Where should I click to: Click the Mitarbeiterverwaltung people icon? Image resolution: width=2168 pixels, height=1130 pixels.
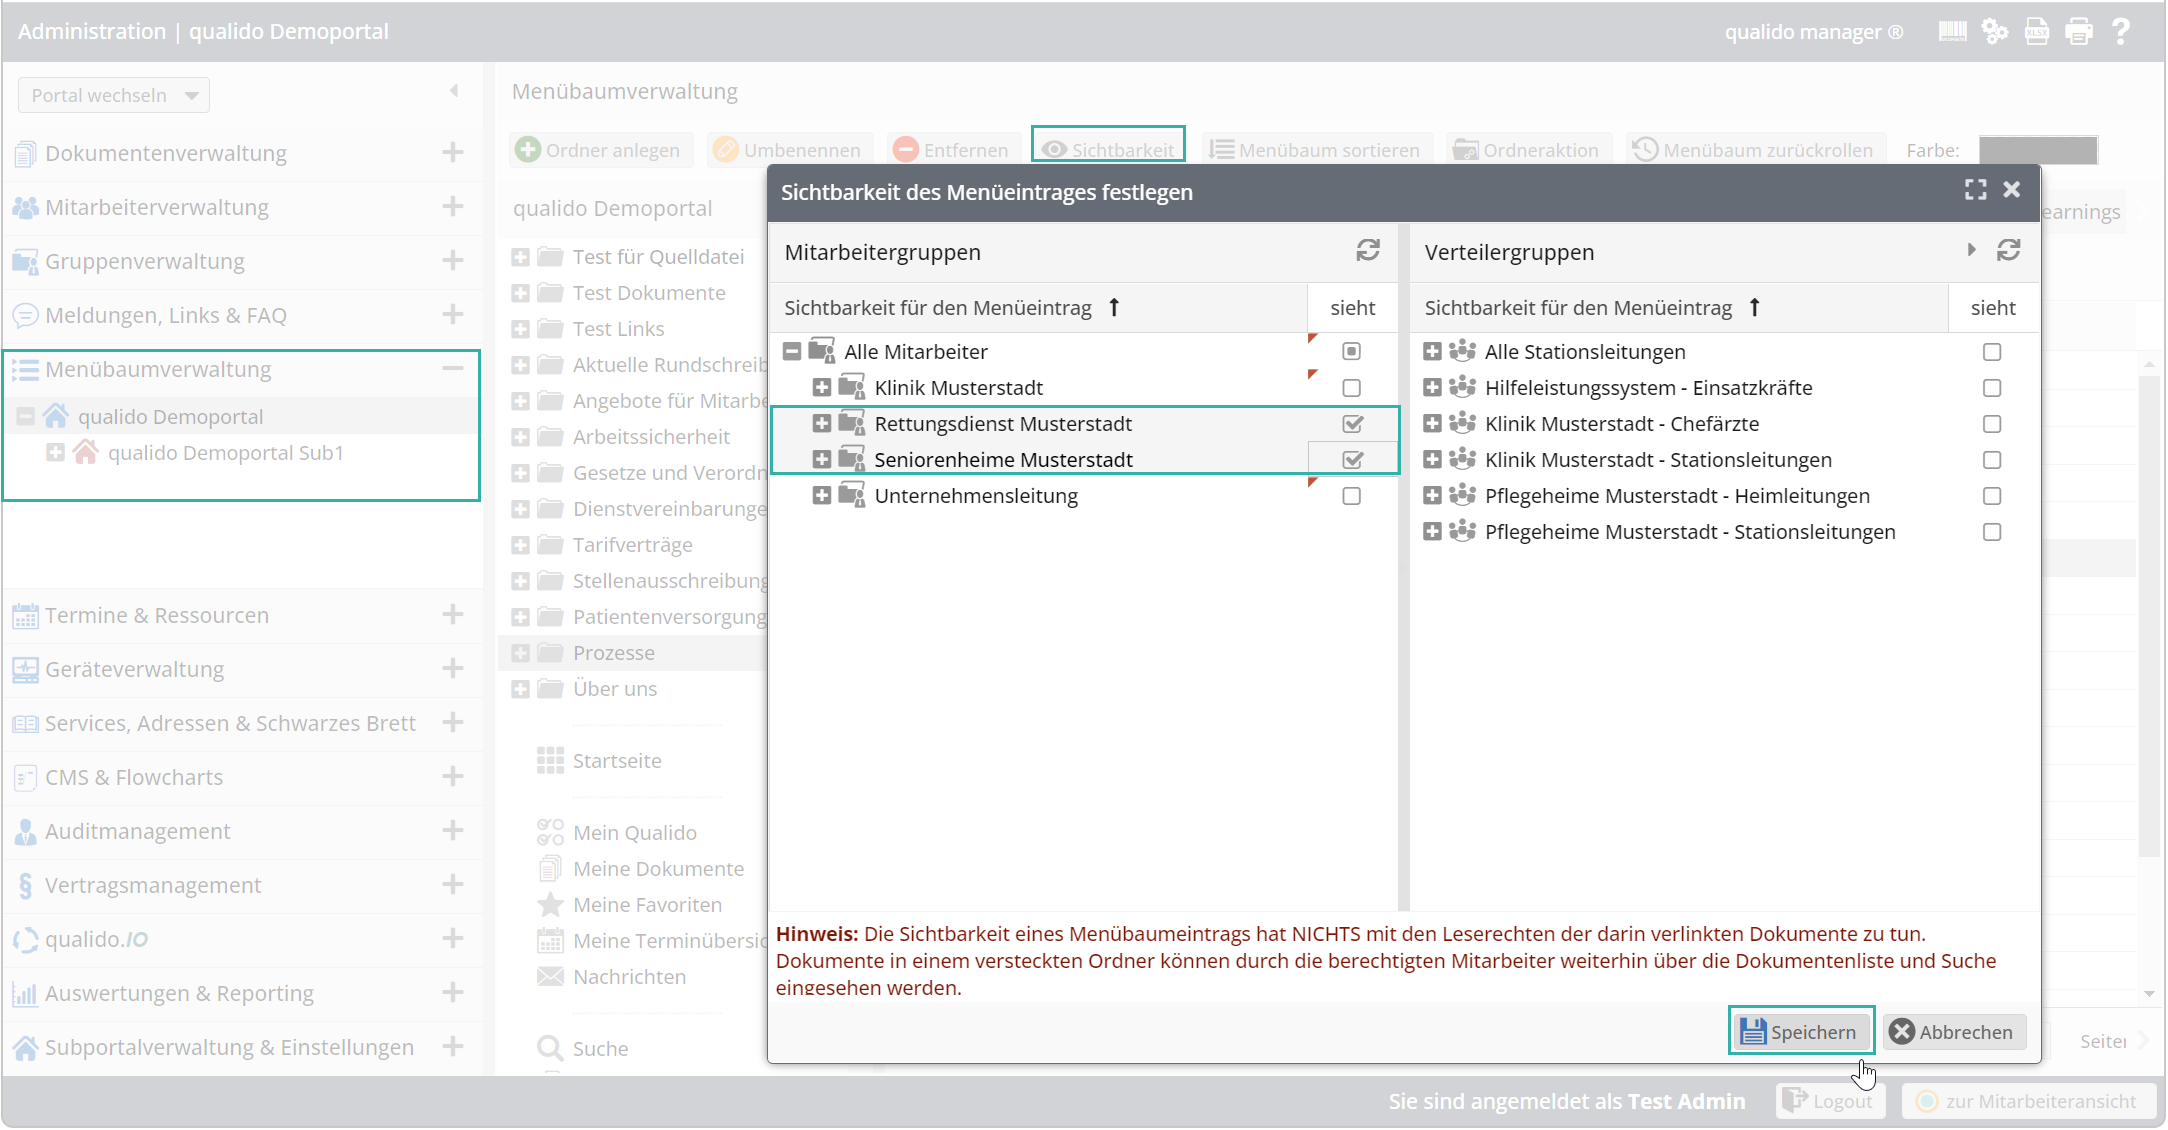point(25,207)
